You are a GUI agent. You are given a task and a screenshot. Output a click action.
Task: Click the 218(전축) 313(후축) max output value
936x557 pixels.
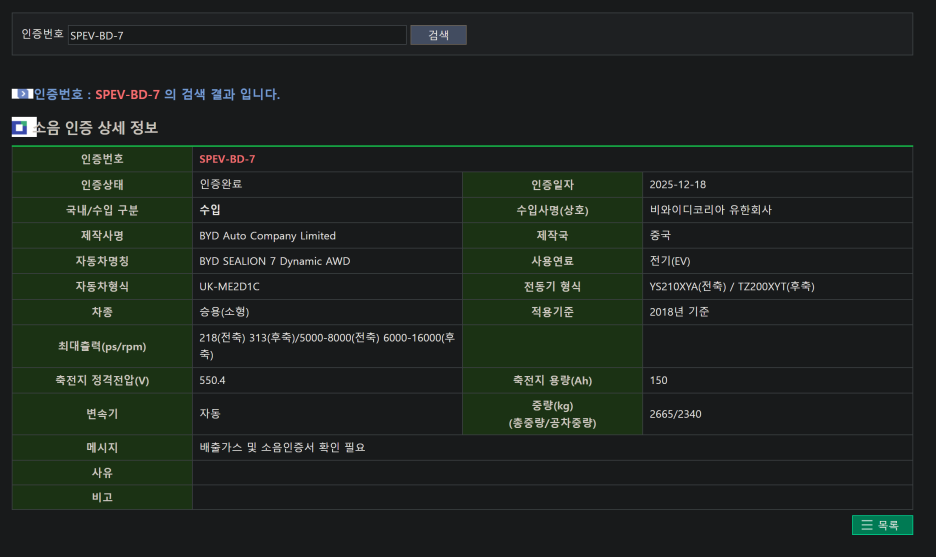[x=327, y=346]
